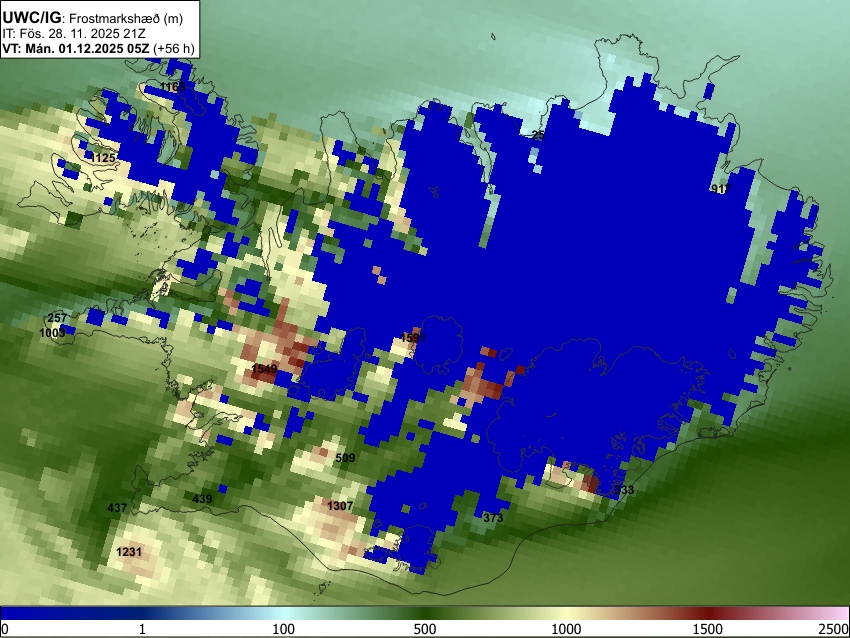Select the 437 value label
The image size is (850, 638).
click(117, 508)
